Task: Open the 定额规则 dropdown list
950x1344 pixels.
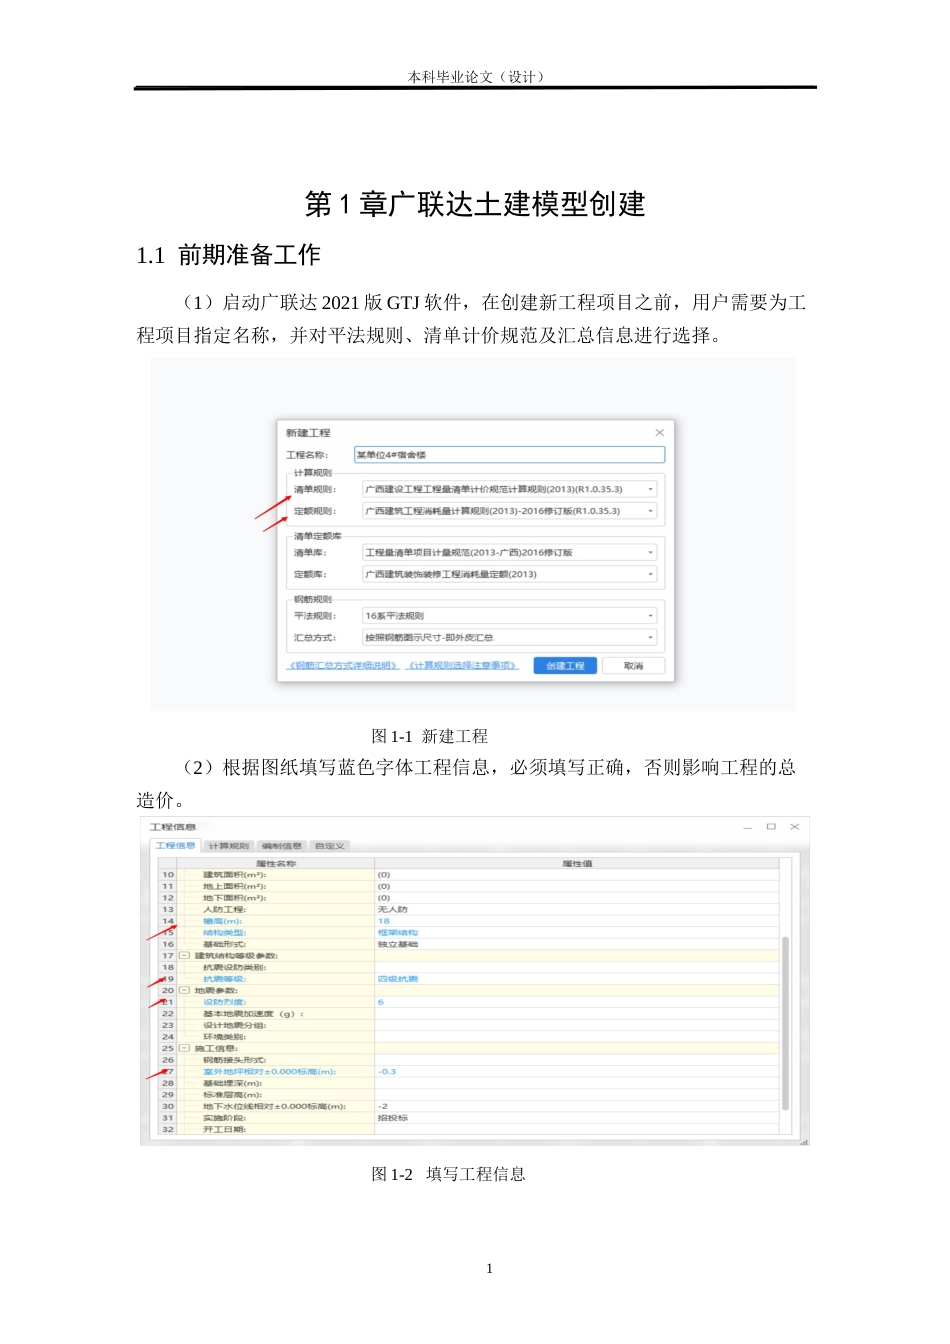Action: (x=650, y=511)
